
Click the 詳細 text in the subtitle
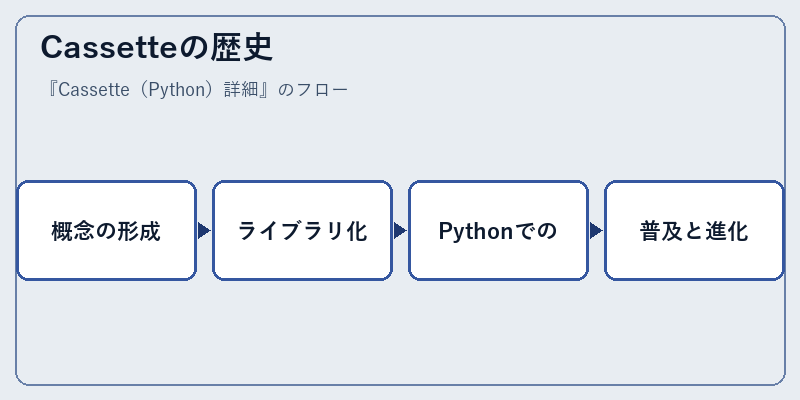click(242, 90)
